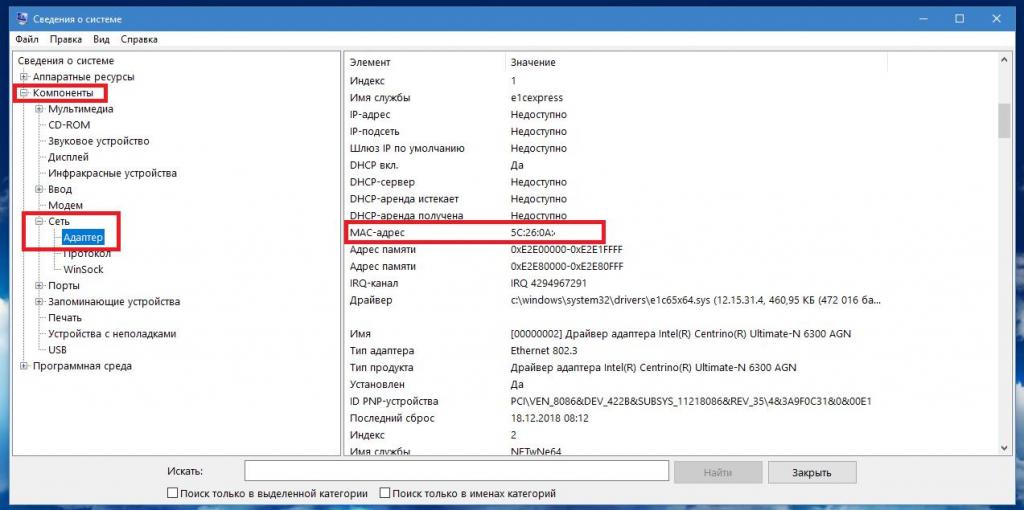Open the Вид menu
This screenshot has width=1024, height=510.
(x=101, y=39)
